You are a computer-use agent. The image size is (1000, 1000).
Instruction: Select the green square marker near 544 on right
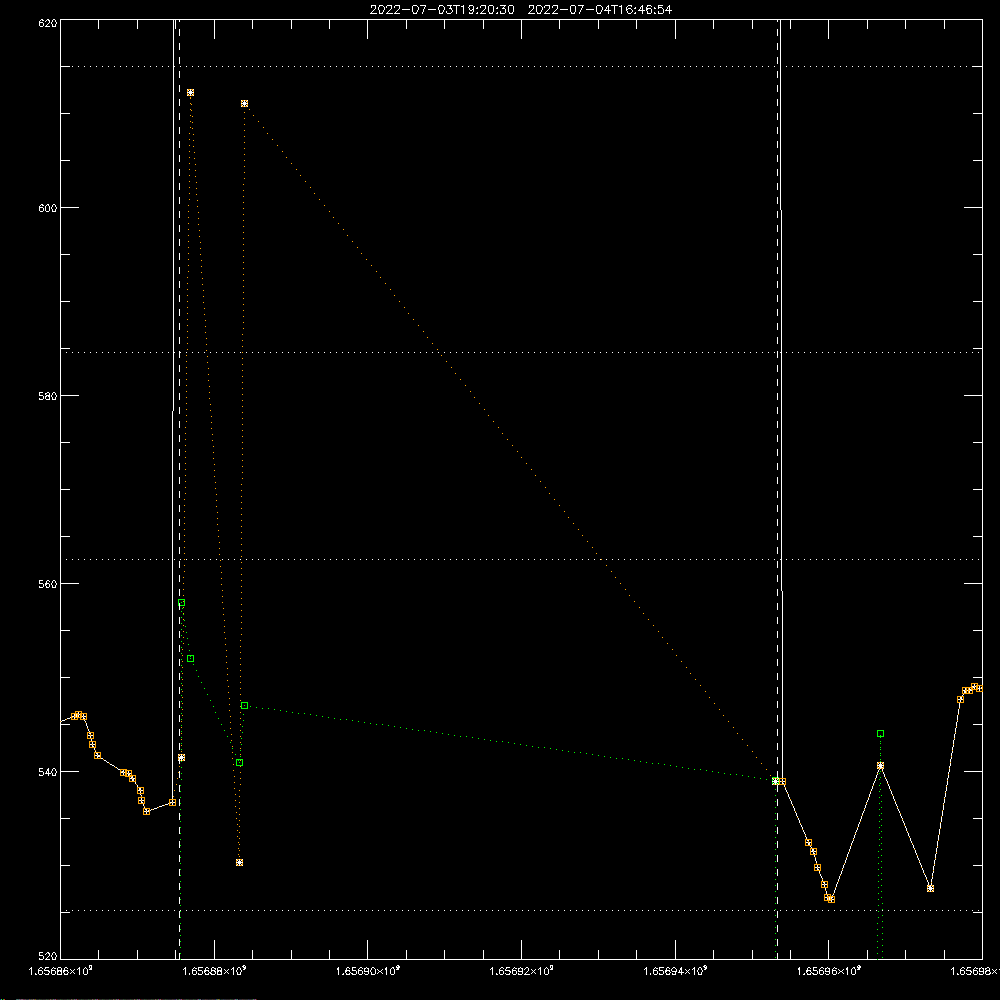(x=880, y=734)
